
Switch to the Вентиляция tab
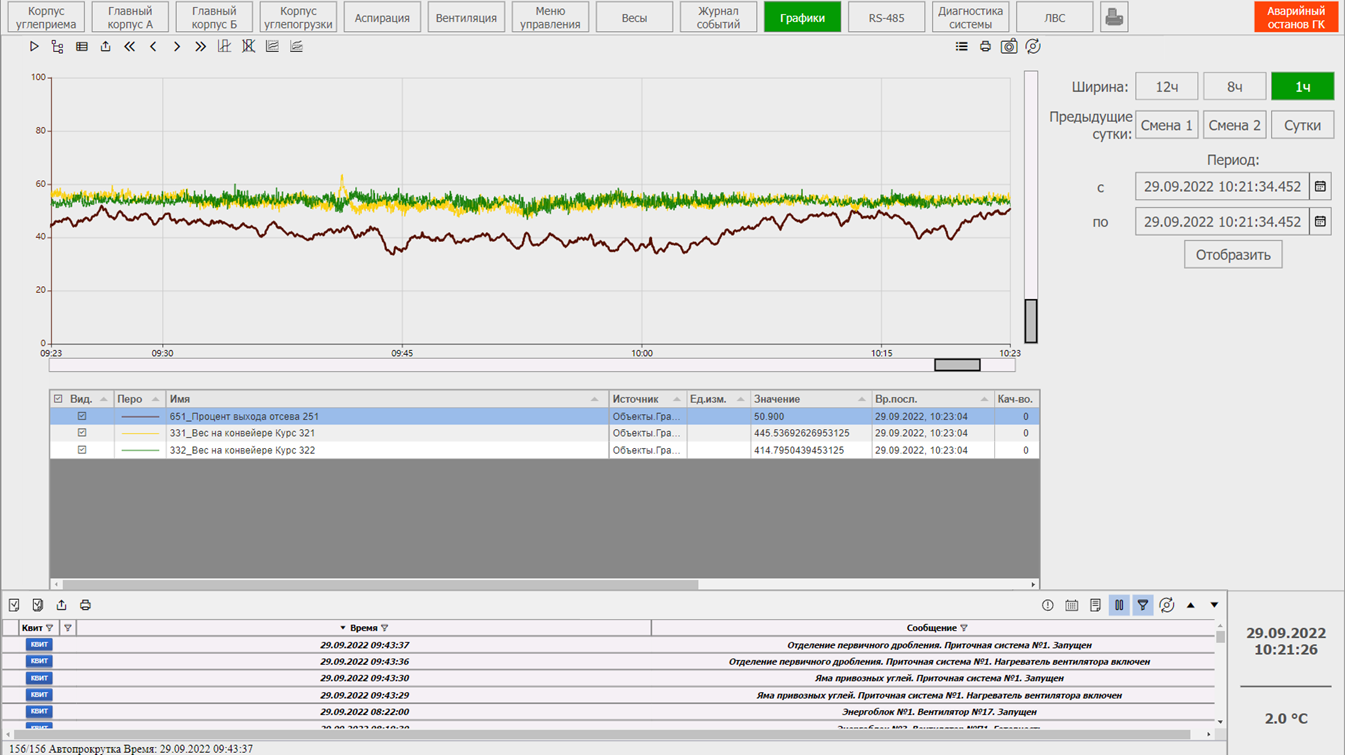tap(466, 18)
